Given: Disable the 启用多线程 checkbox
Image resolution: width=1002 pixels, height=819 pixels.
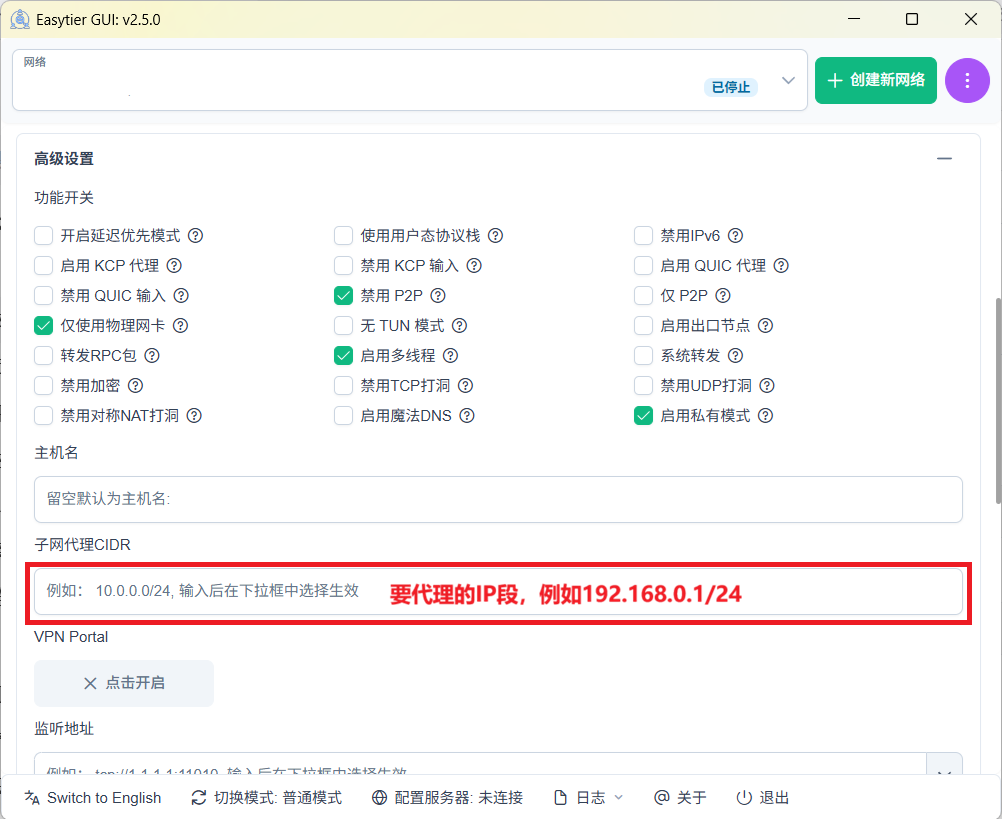Looking at the screenshot, I should [x=343, y=356].
